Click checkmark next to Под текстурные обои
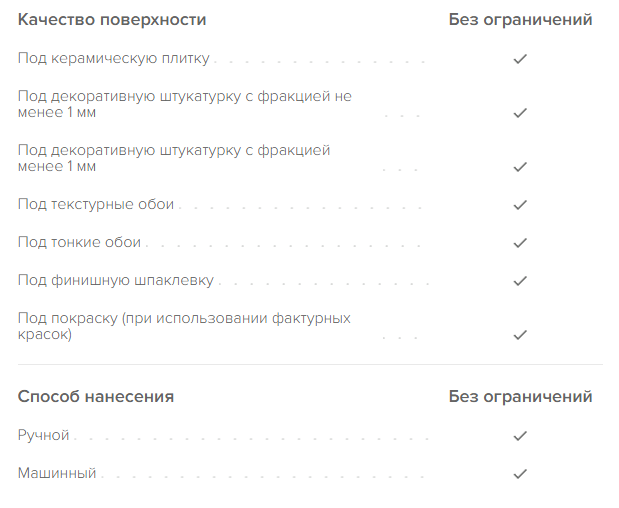Screen dimensions: 619x508 520,205
